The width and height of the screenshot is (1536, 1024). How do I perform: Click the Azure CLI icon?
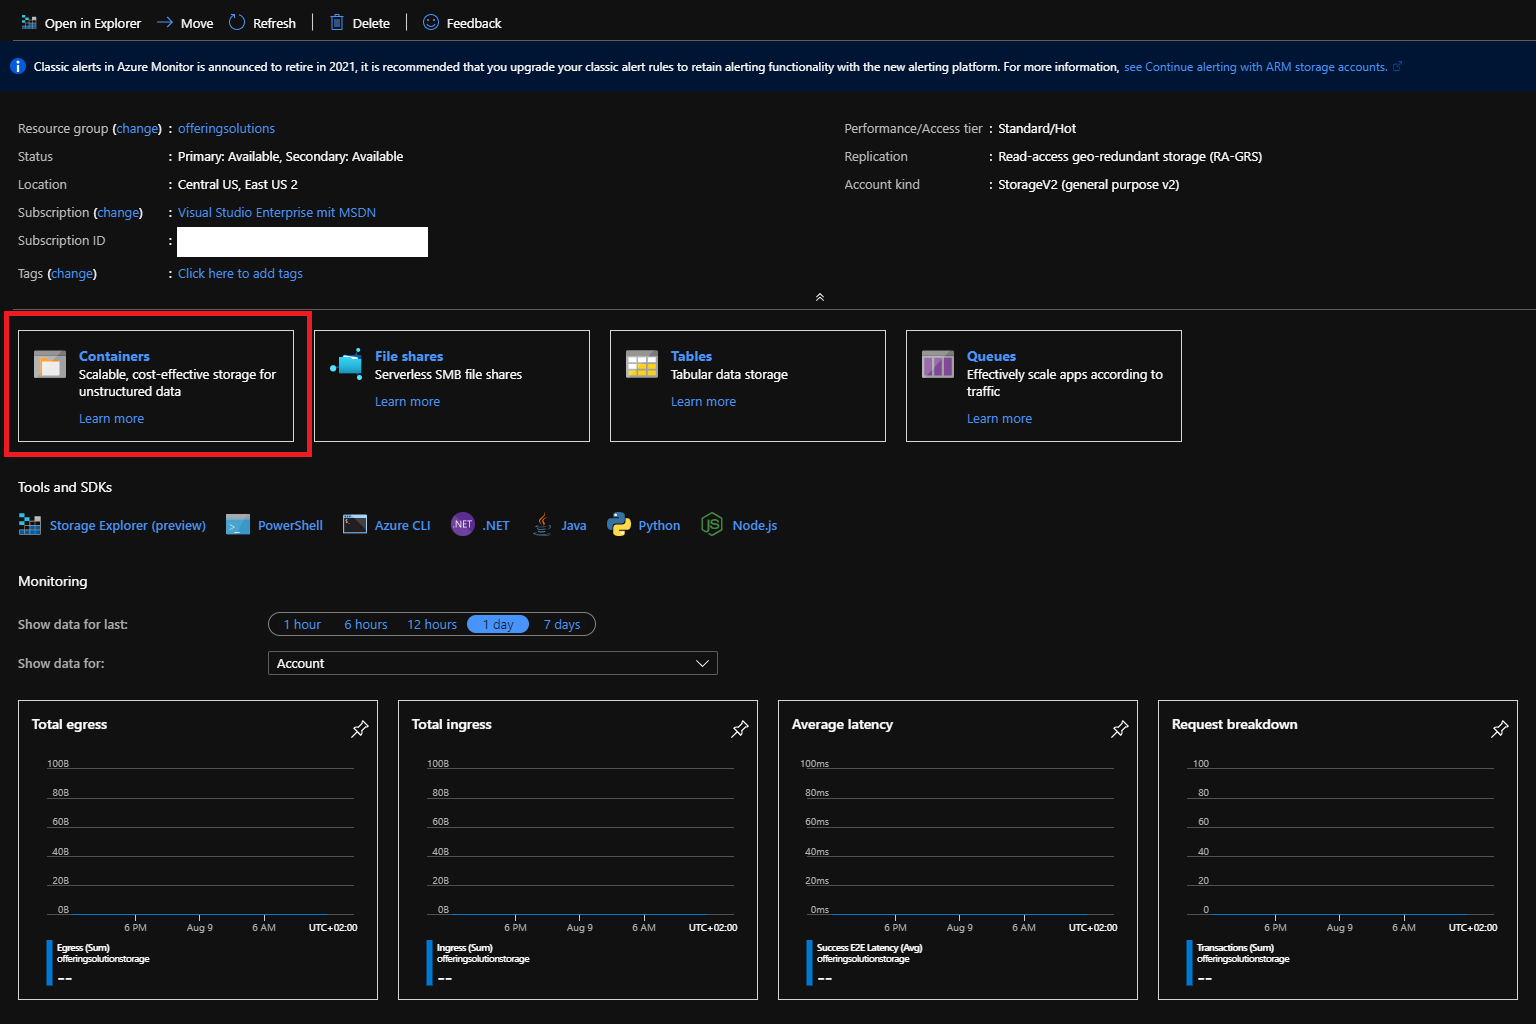(355, 524)
